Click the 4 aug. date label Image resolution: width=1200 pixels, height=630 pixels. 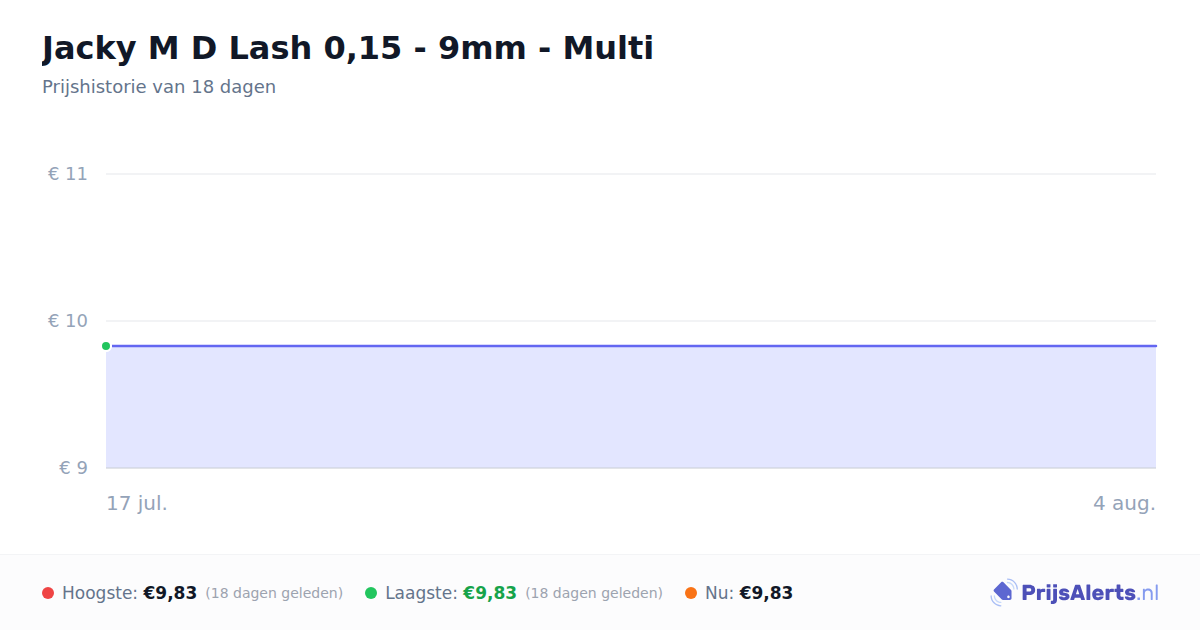pyautogui.click(x=1124, y=503)
